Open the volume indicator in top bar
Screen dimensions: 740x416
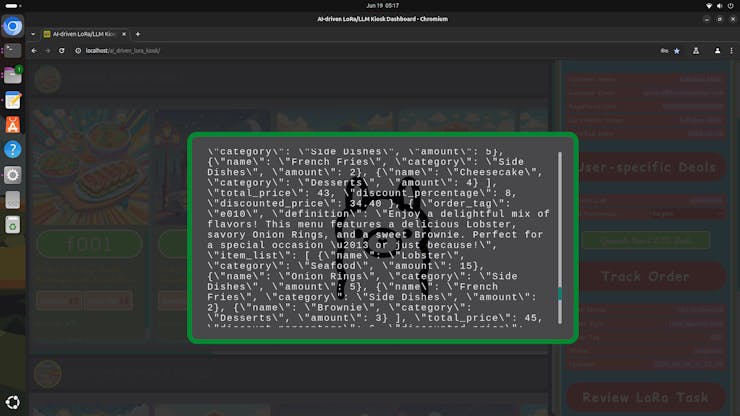[720, 6]
